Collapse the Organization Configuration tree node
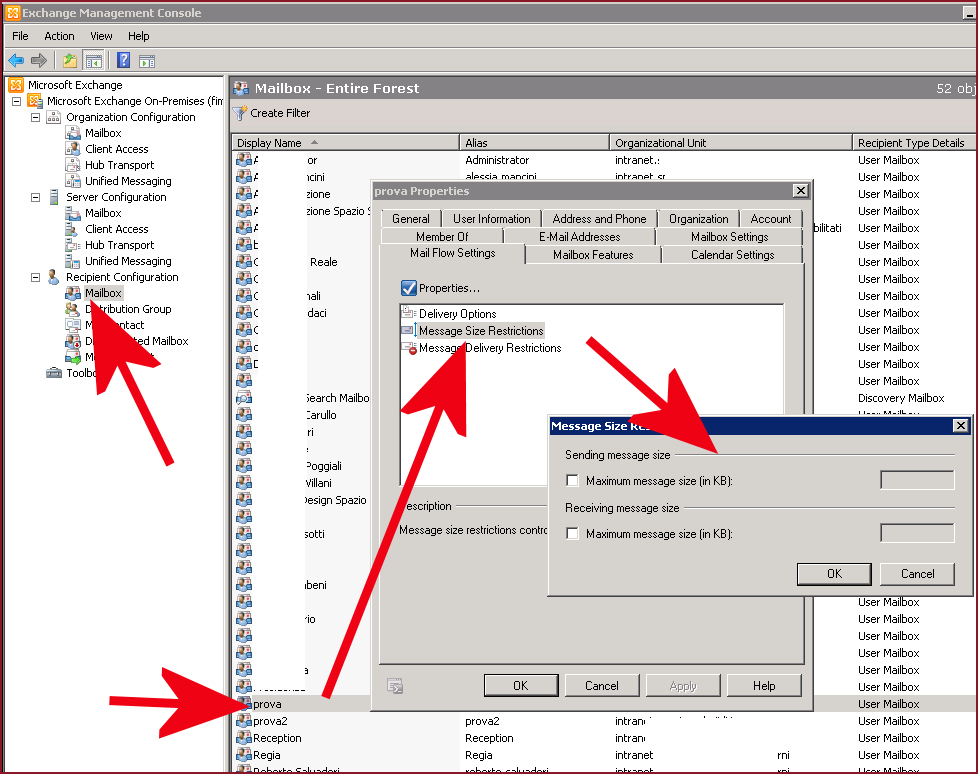Viewport: 978px width, 774px height. click(x=36, y=117)
